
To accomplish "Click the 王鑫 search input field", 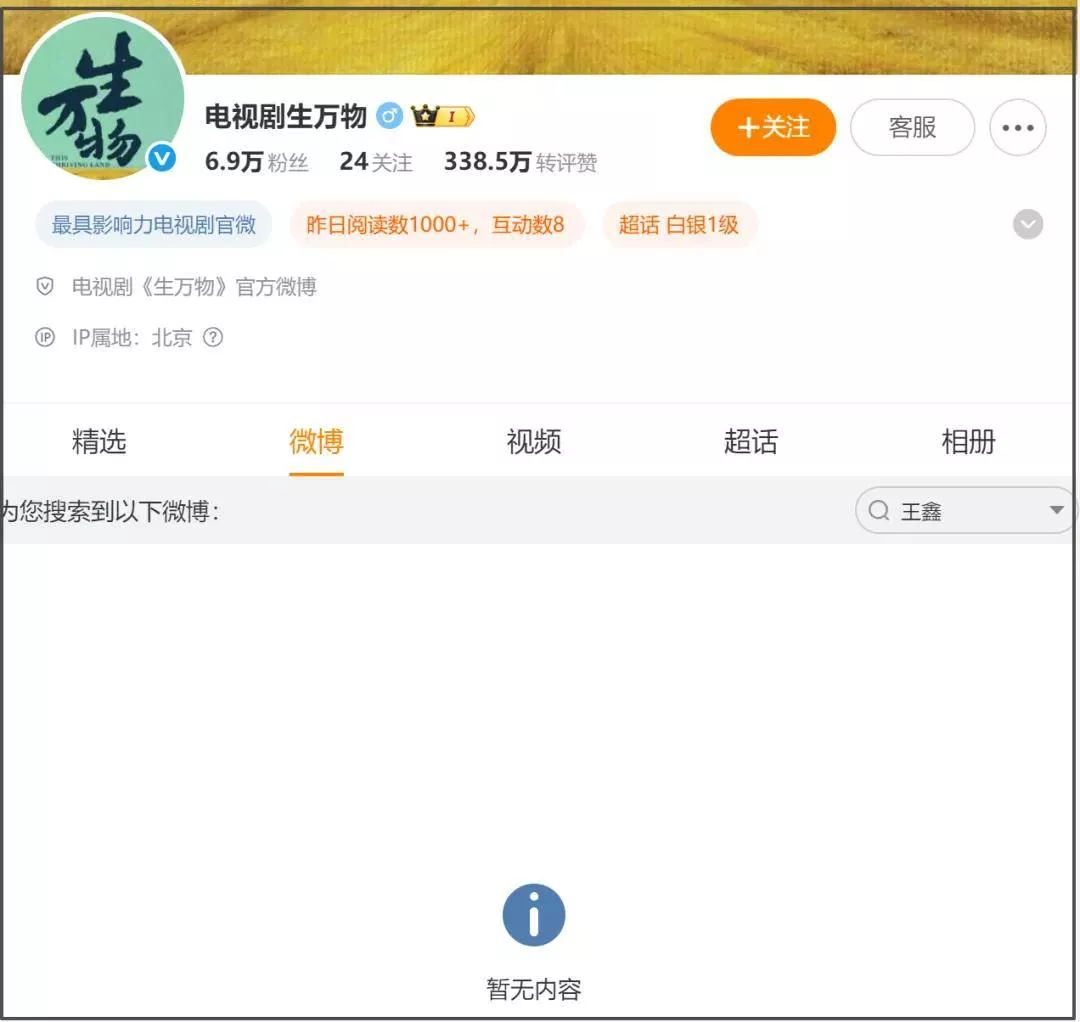I will click(x=960, y=511).
